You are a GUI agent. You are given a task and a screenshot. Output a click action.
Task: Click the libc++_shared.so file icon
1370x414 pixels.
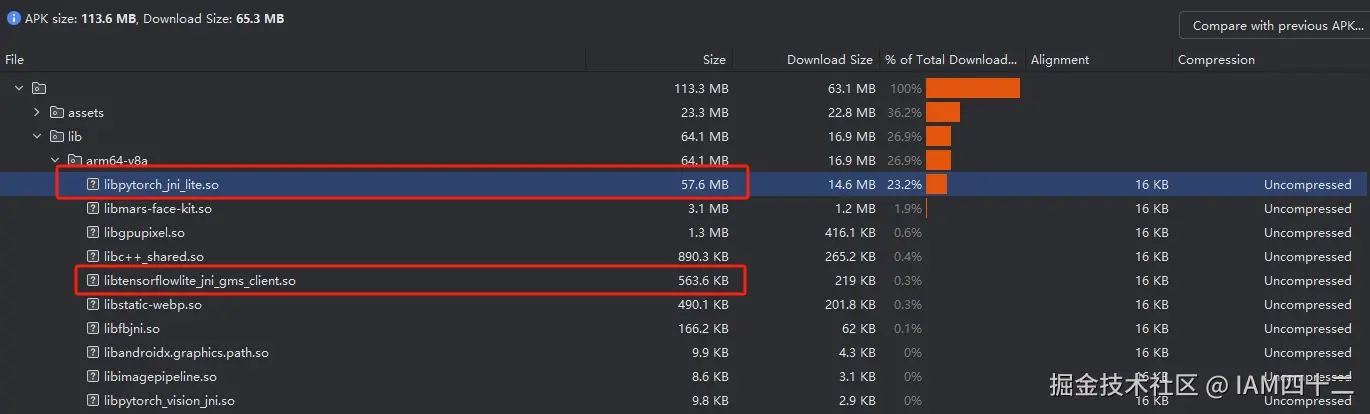(93, 257)
